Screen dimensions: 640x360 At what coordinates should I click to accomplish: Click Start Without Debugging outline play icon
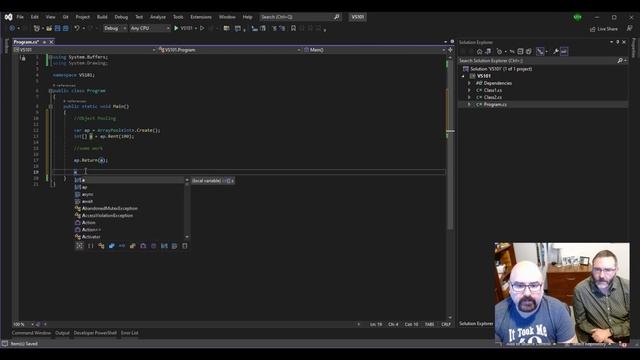tap(202, 28)
